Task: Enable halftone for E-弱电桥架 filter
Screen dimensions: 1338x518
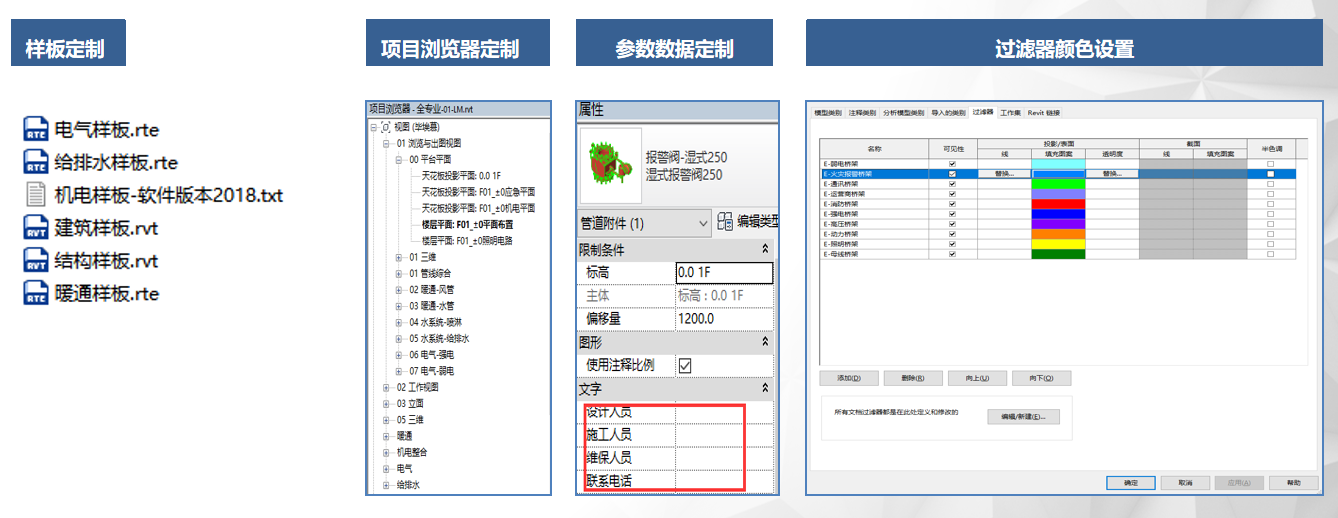Action: [x=1270, y=164]
